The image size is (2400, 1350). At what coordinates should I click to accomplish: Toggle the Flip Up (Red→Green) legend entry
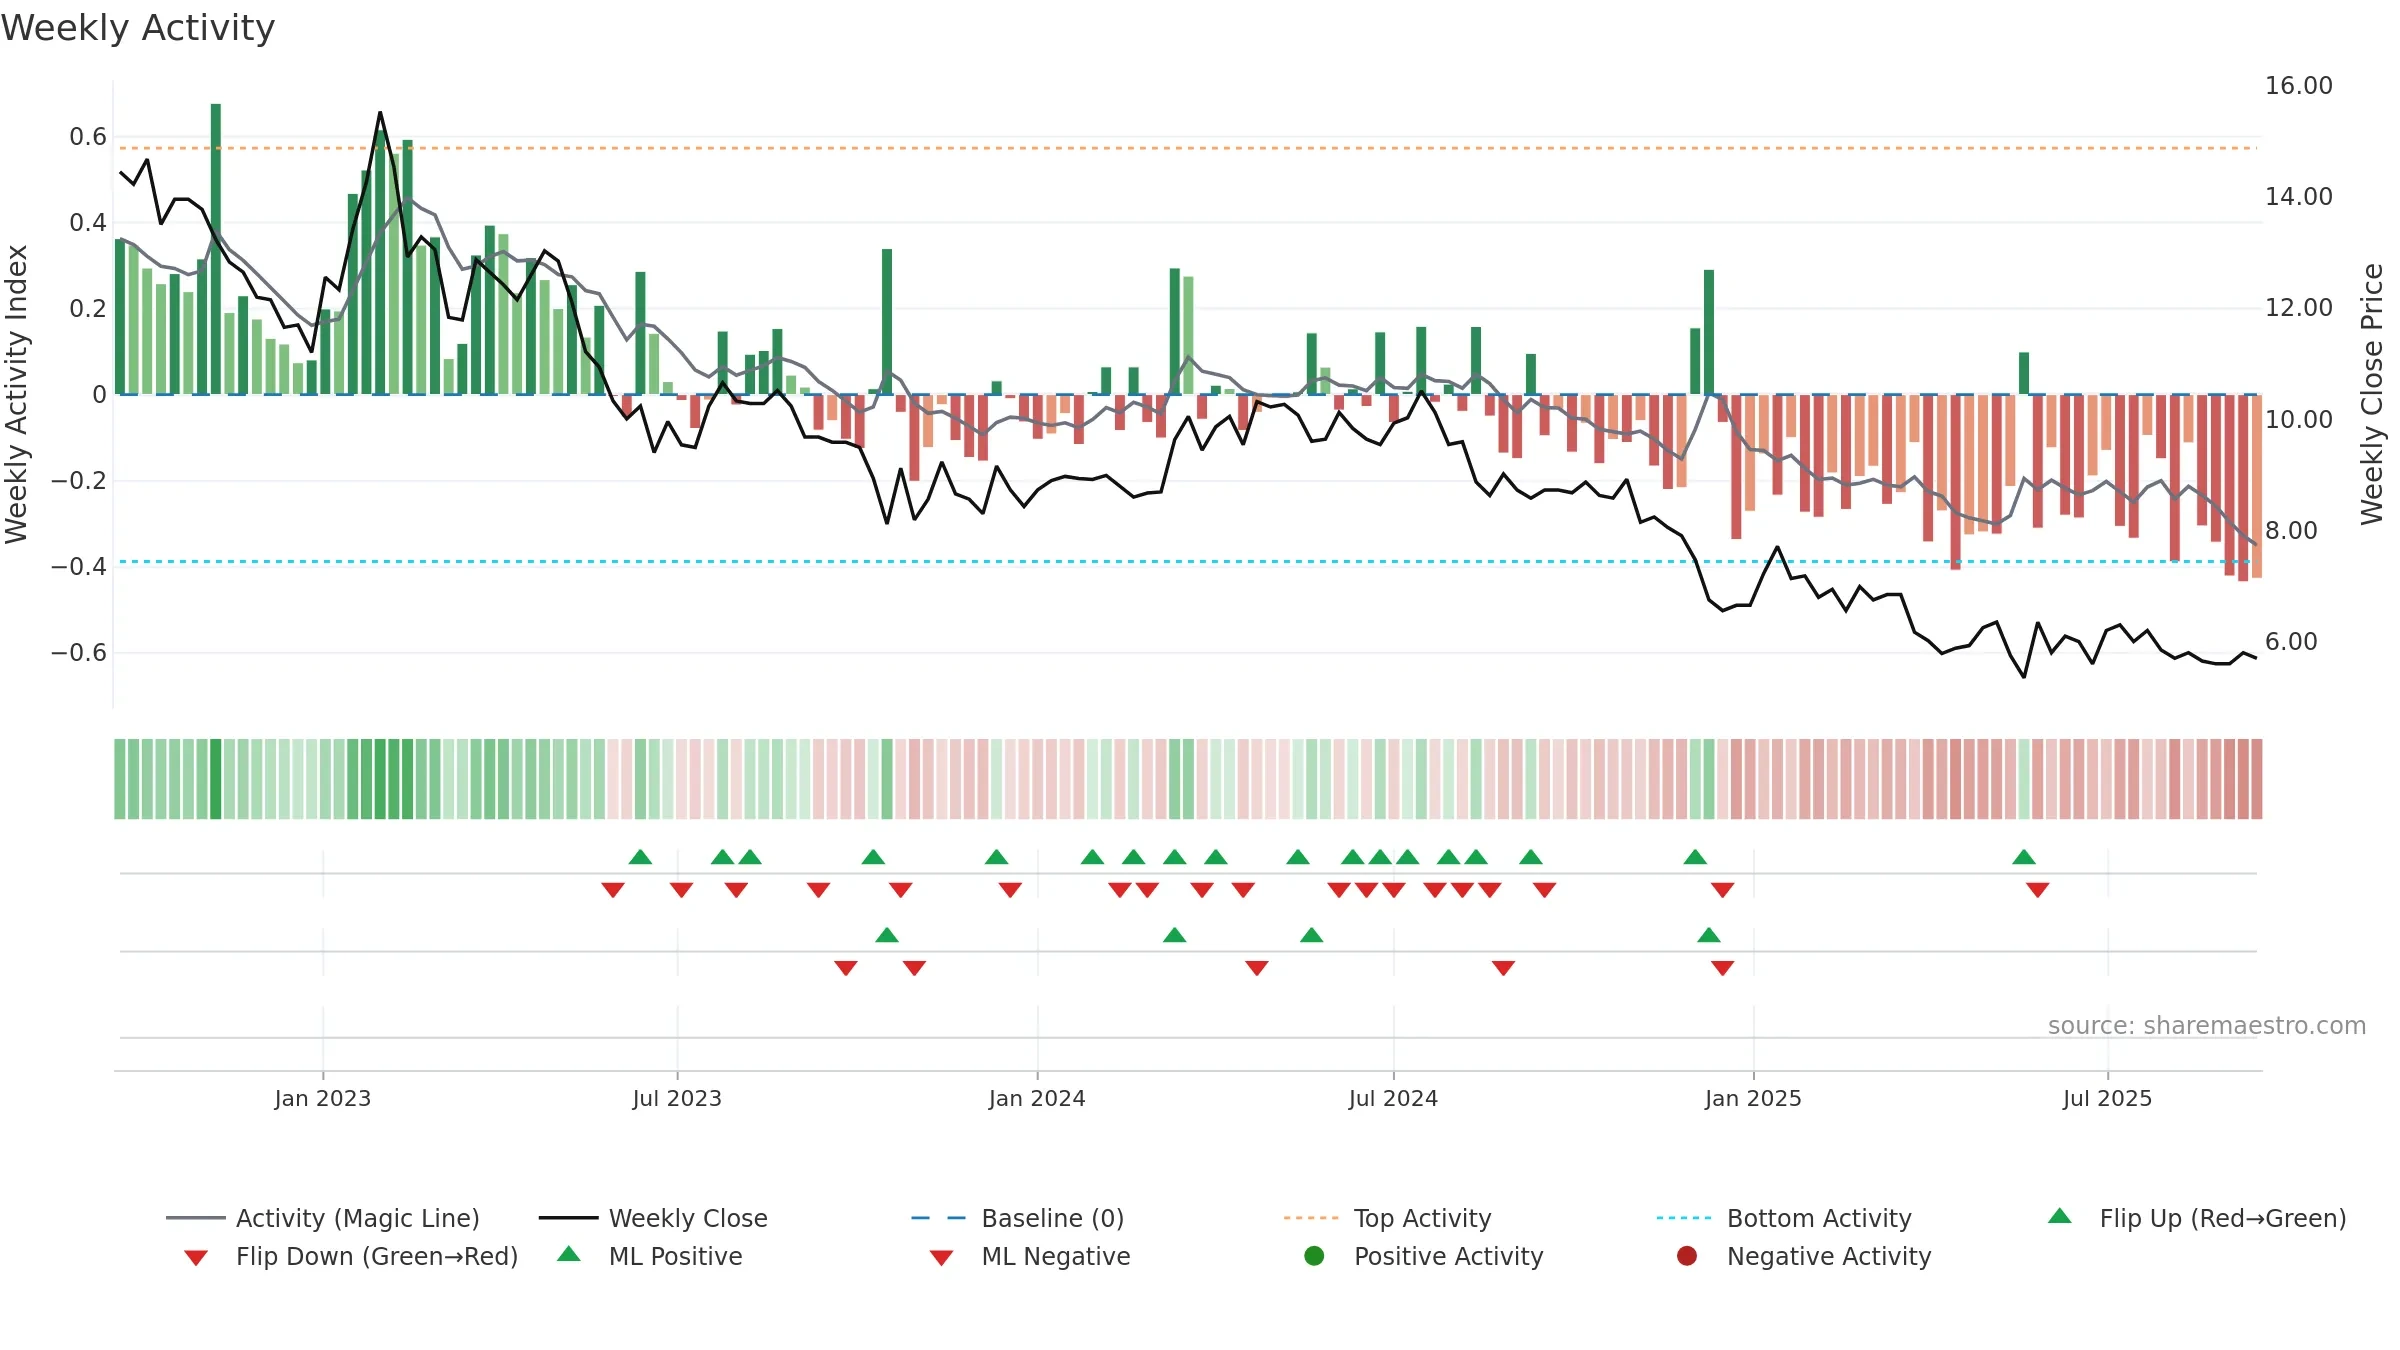[x=2197, y=1218]
